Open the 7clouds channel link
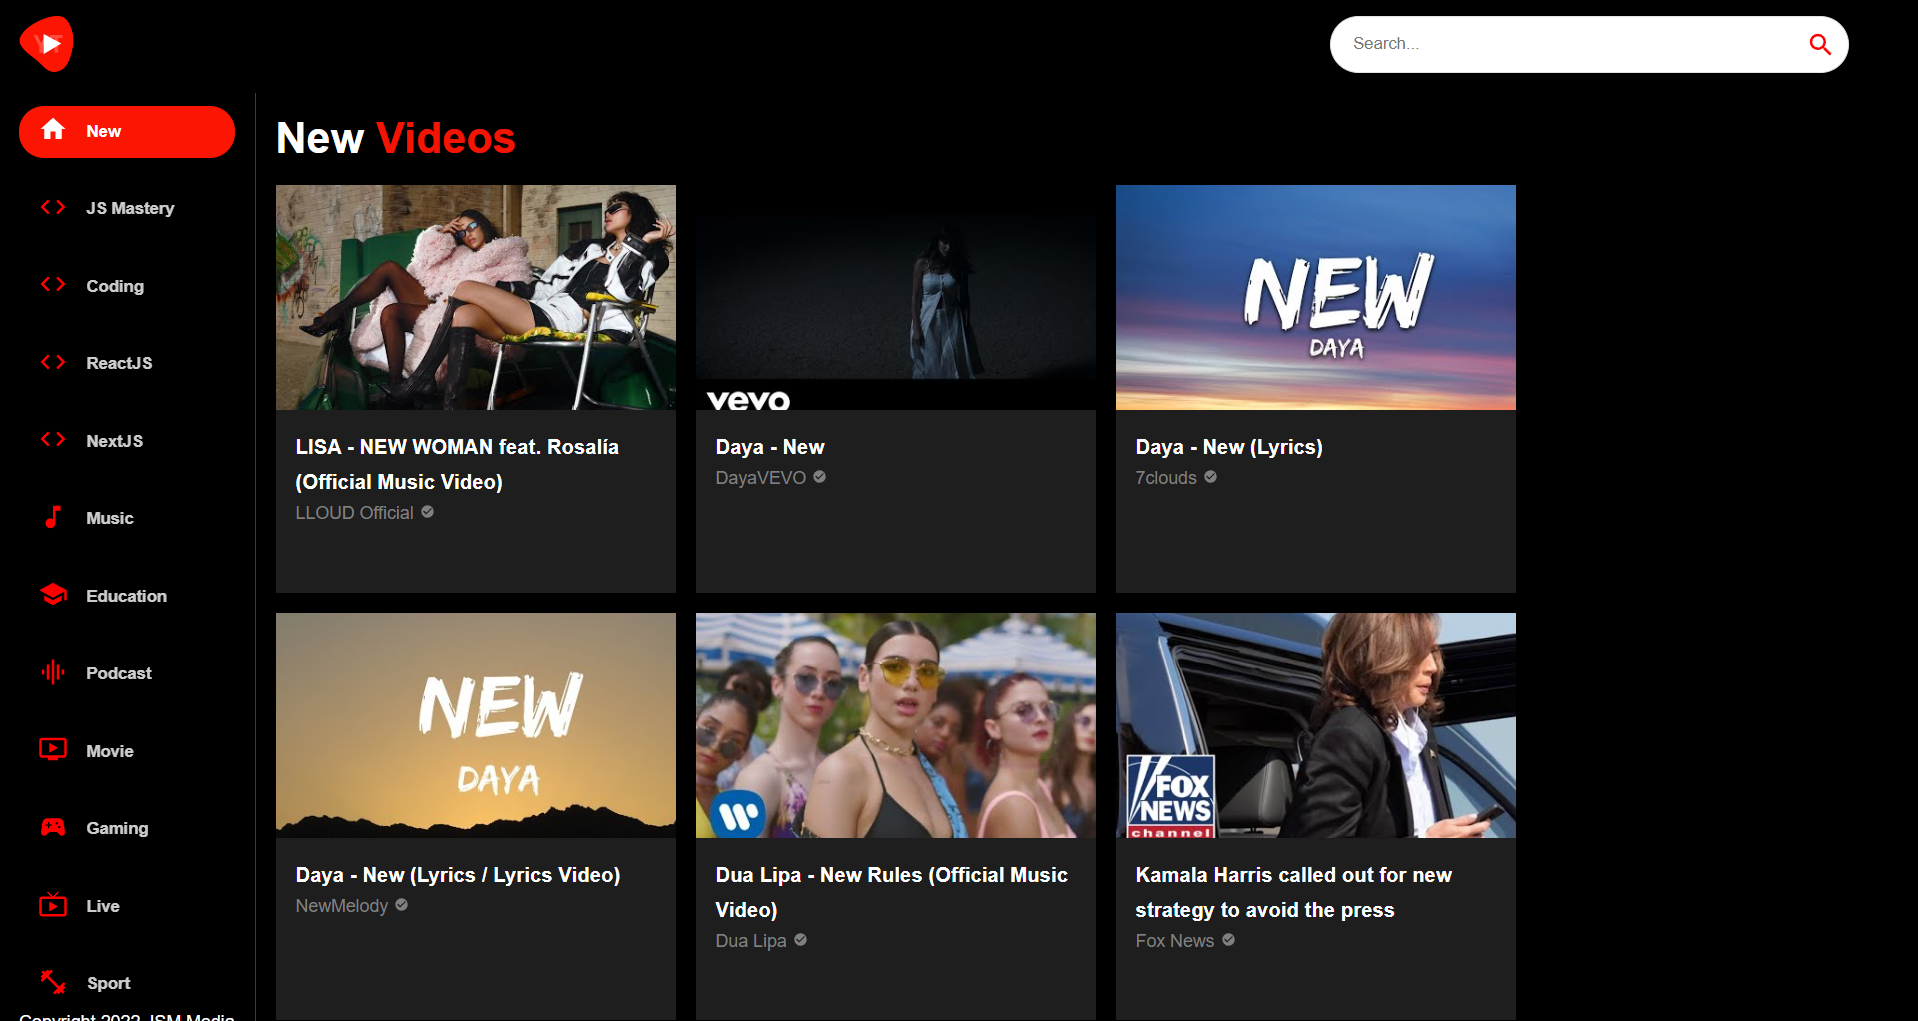Image resolution: width=1918 pixels, height=1021 pixels. click(x=1166, y=478)
